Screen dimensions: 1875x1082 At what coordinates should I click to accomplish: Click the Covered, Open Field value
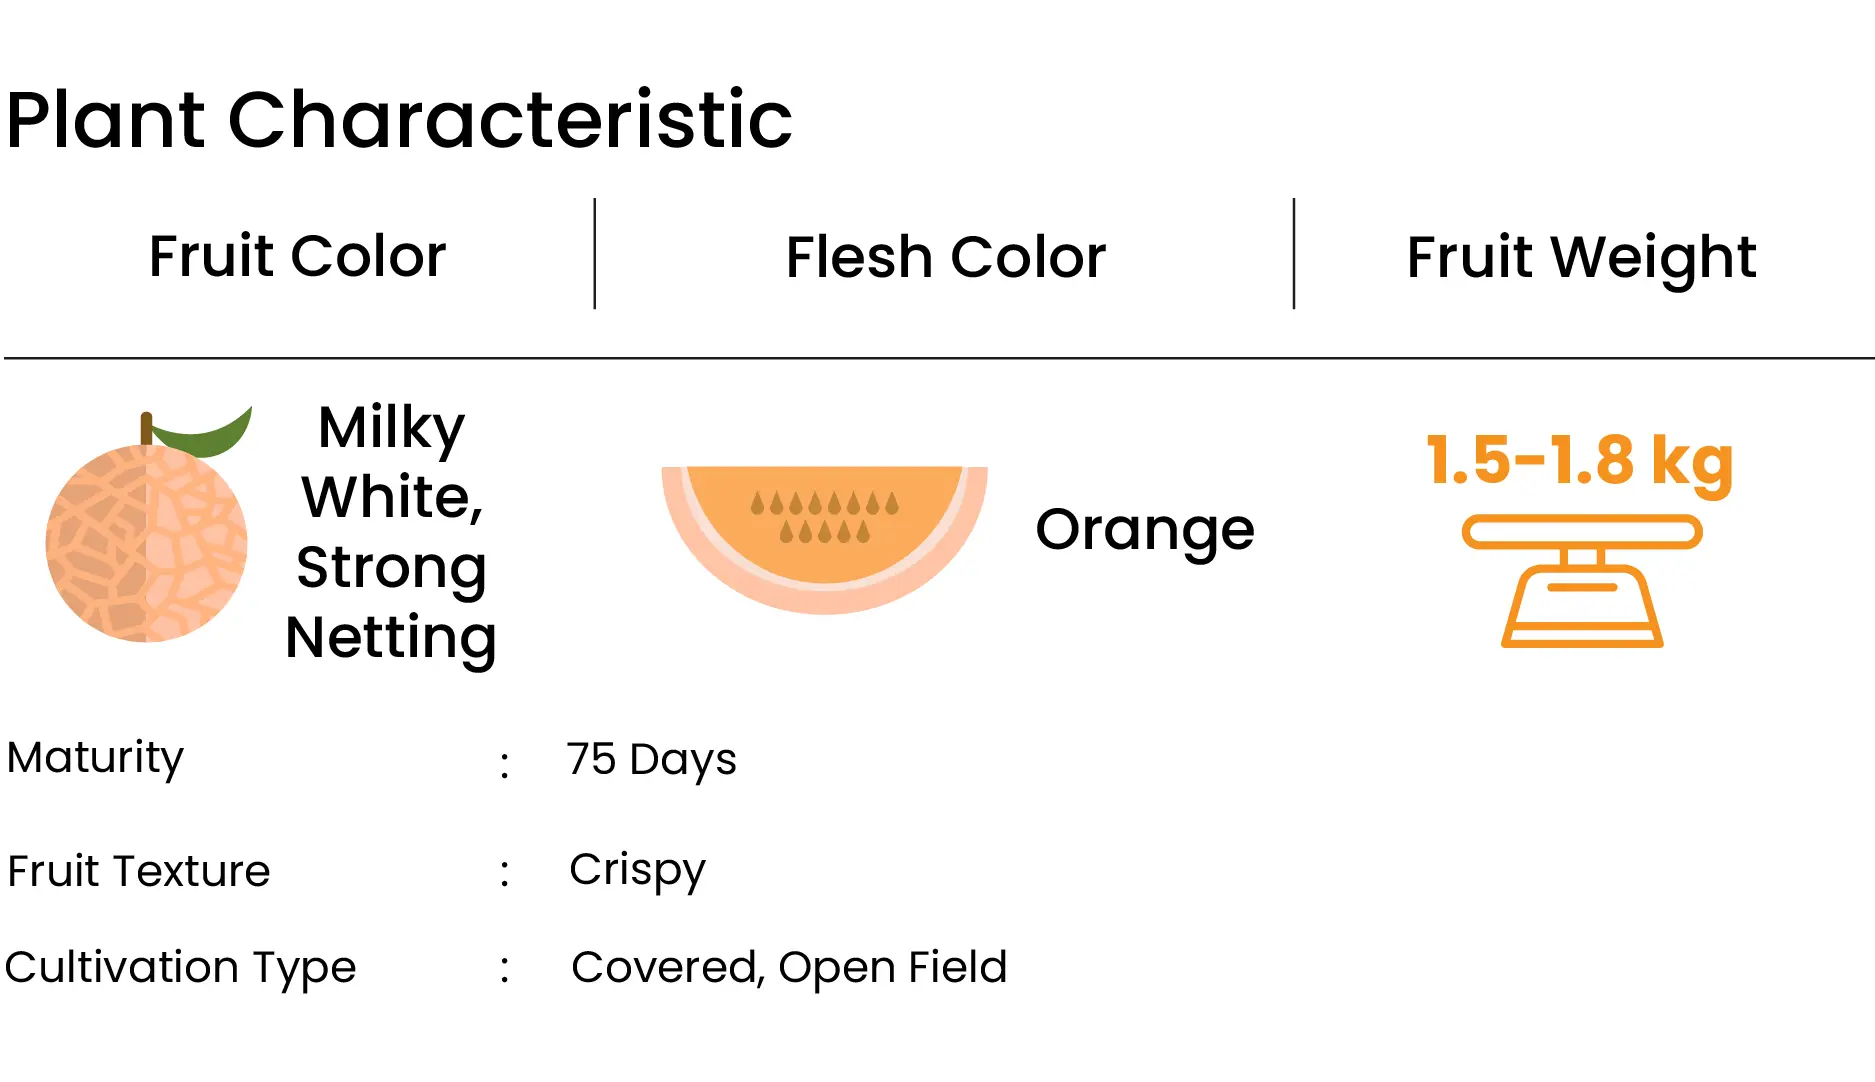(789, 968)
